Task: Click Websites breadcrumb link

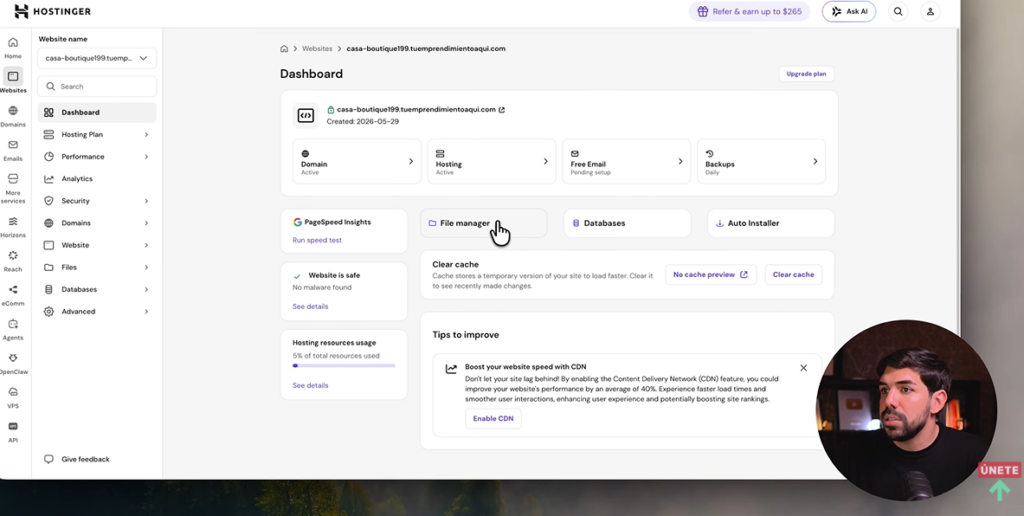Action: [x=317, y=48]
